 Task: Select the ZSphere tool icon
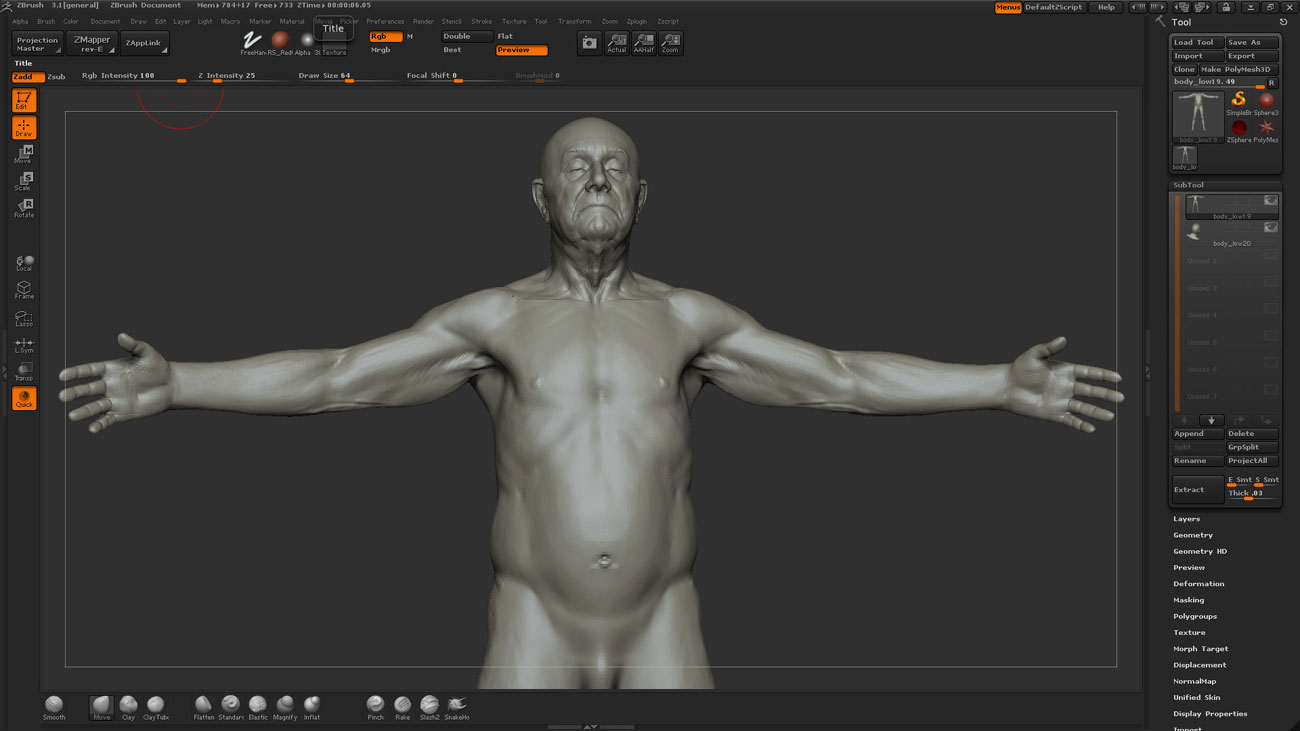(1239, 128)
